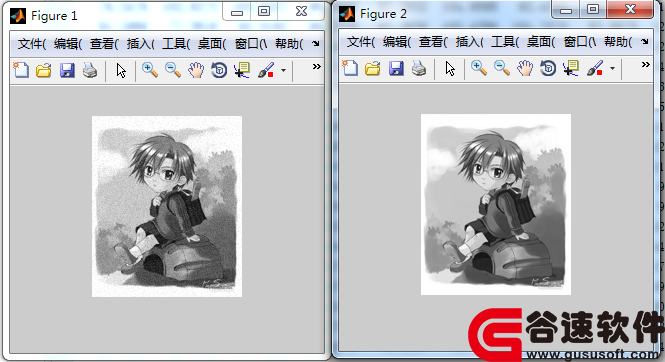Select Brush data tool in Figure 1

pos(266,70)
